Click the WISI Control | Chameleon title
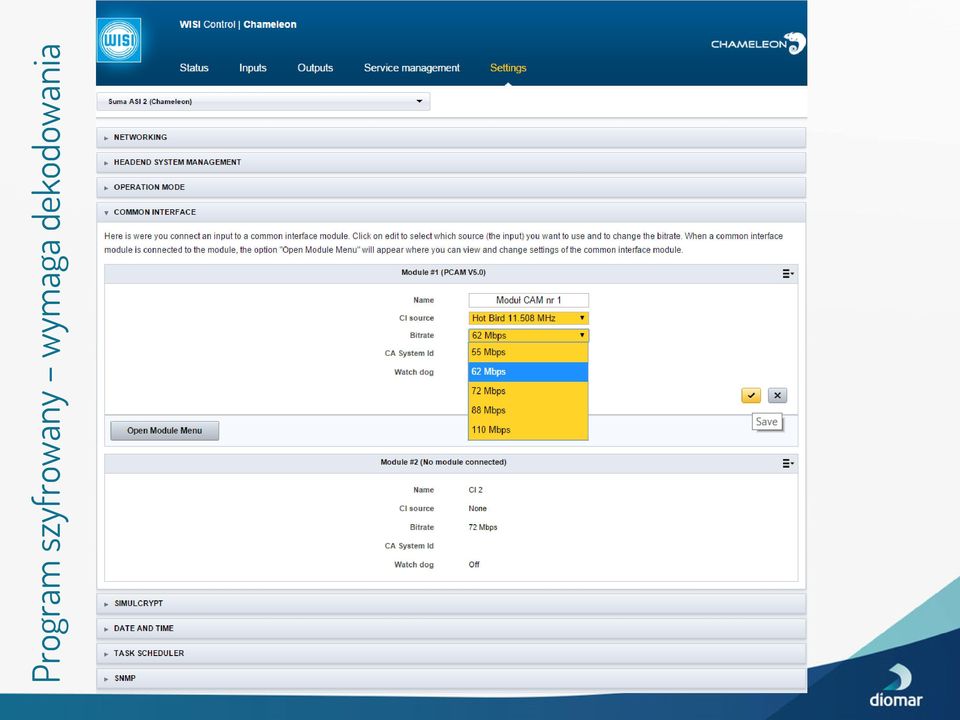 point(238,24)
